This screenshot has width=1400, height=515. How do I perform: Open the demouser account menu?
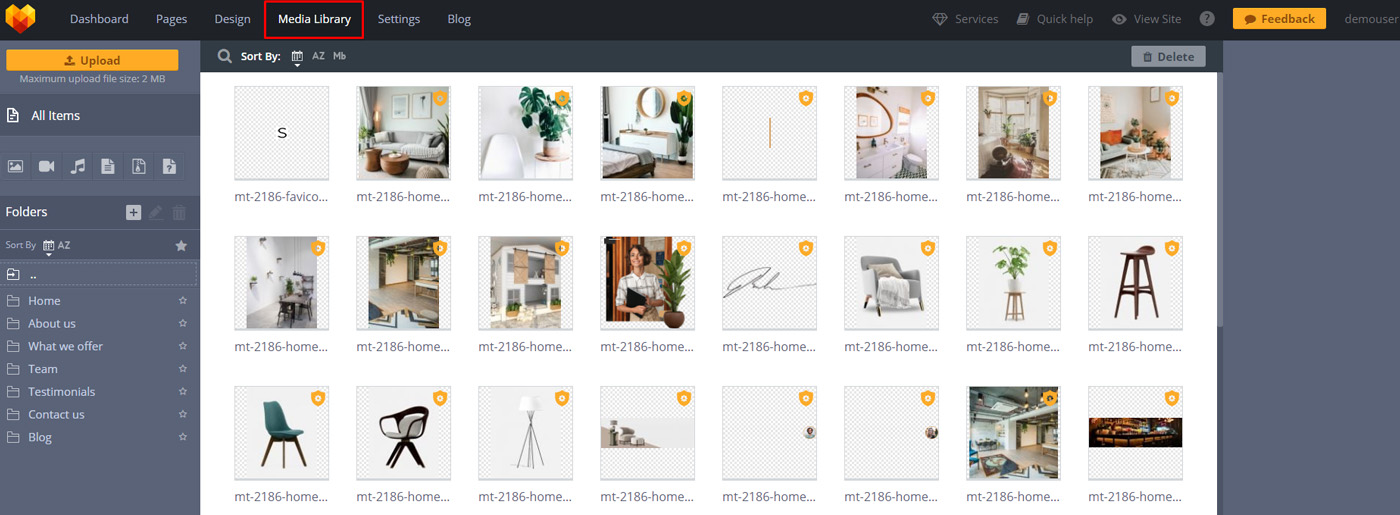(x=1372, y=19)
